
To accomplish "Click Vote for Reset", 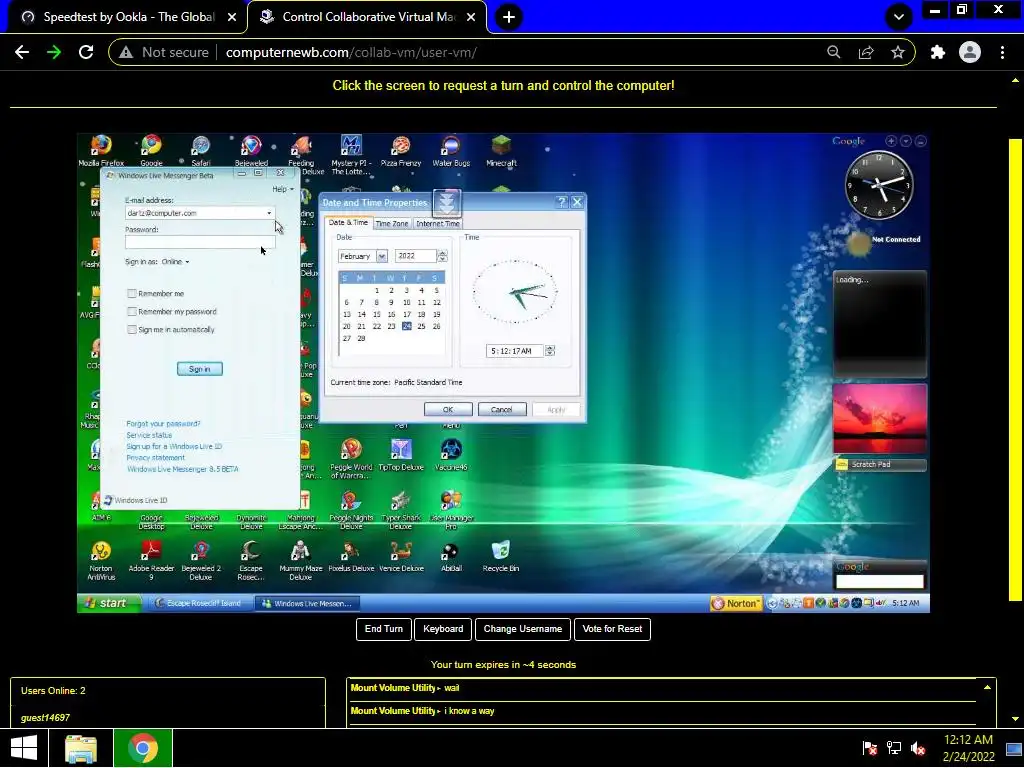I will (612, 629).
